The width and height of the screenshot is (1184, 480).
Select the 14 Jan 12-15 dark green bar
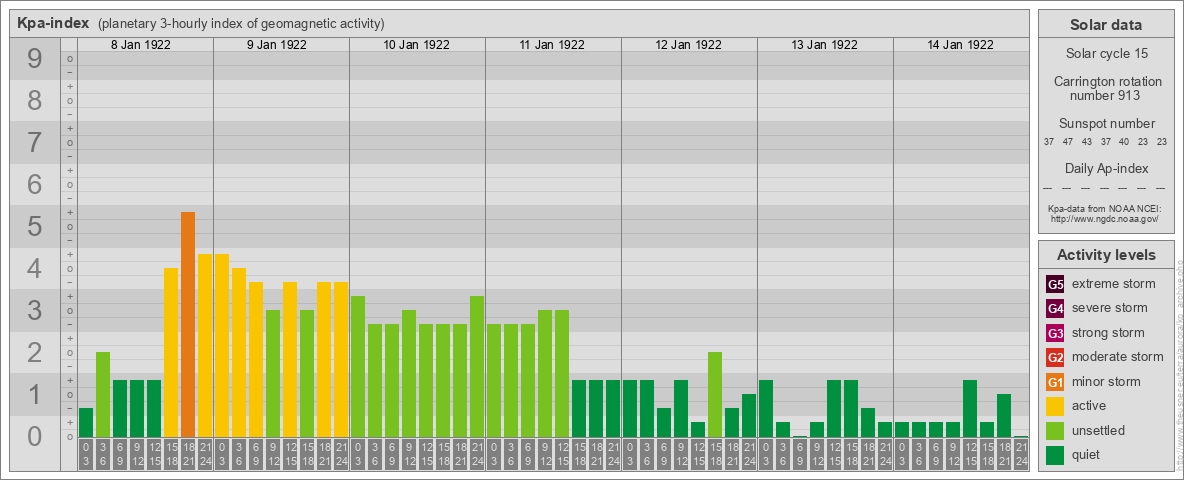[970, 408]
